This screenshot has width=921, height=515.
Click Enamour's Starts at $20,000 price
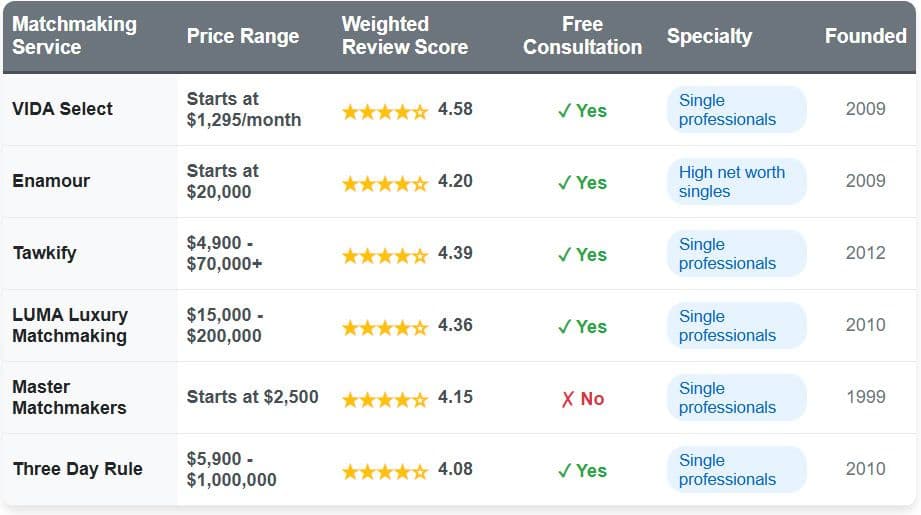(x=222, y=181)
